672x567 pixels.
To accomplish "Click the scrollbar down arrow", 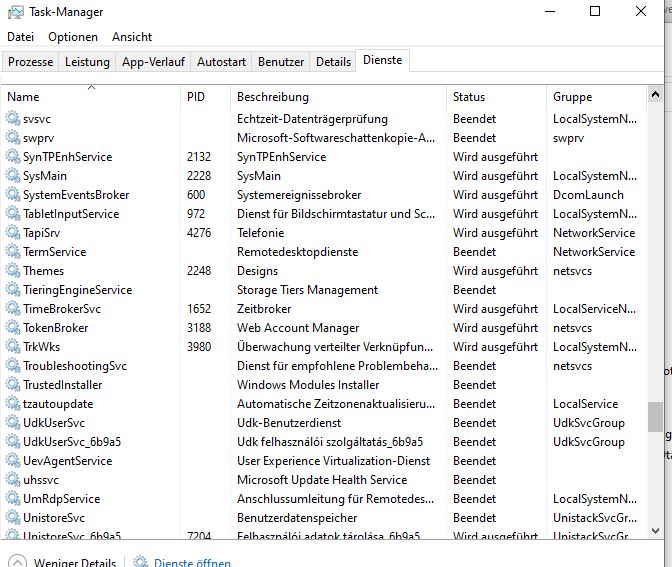I will click(x=655, y=531).
